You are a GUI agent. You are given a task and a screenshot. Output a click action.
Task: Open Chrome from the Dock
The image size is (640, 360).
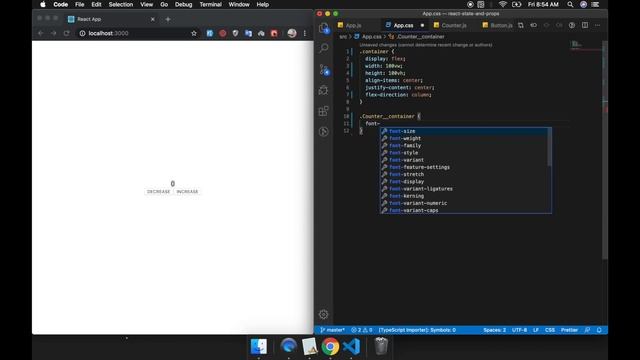point(330,347)
